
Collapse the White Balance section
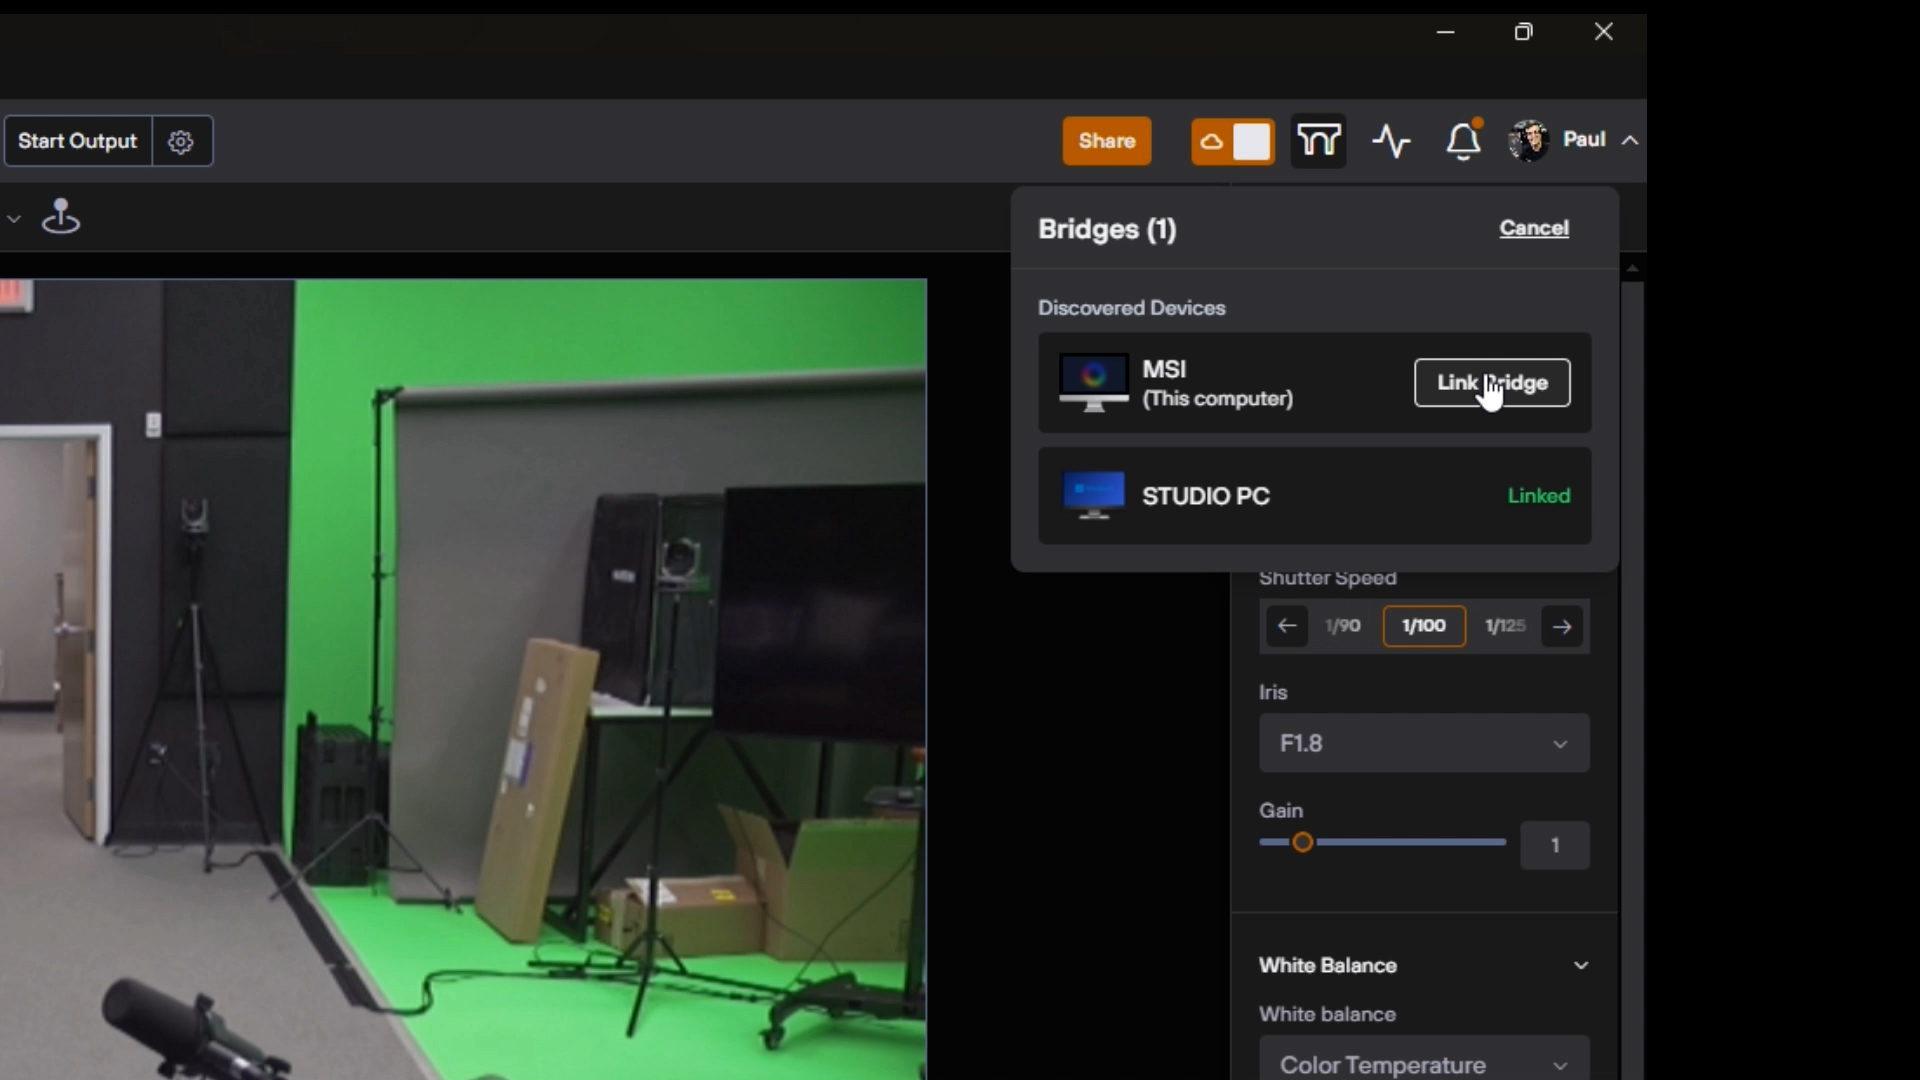pyautogui.click(x=1581, y=966)
